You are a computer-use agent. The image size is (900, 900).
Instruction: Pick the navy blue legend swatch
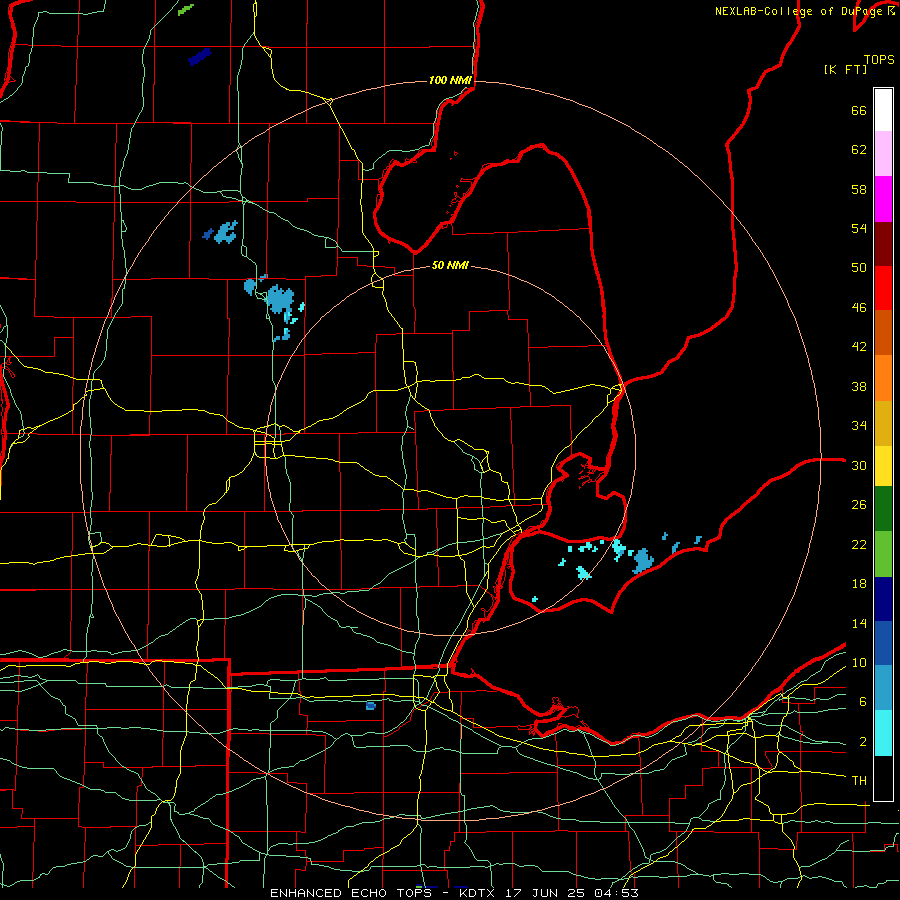883,599
